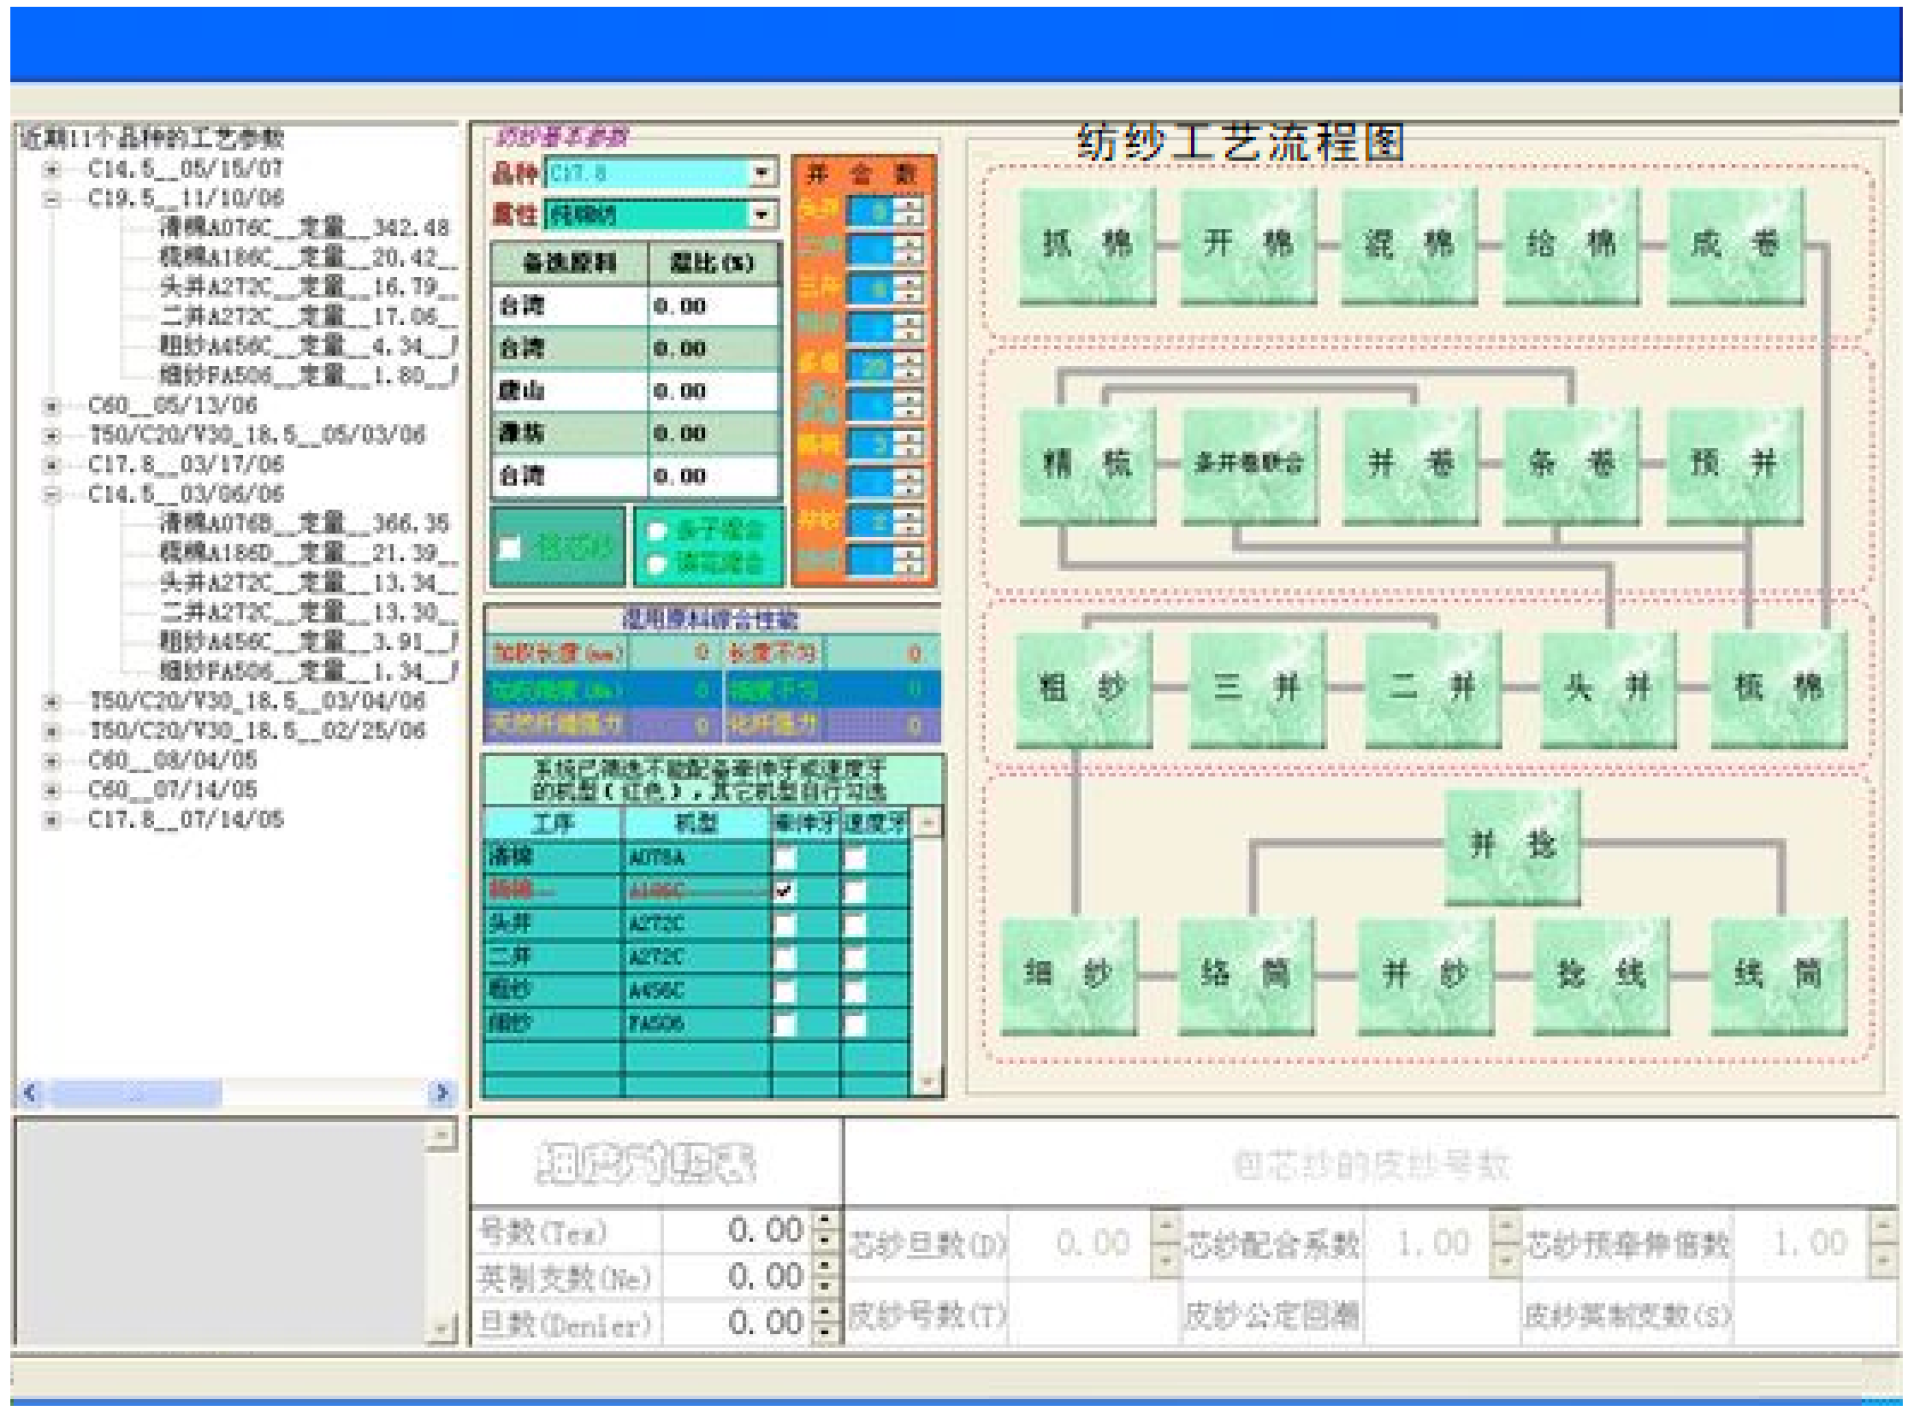Click the 线筒 process block
The height and width of the screenshot is (1423, 1920).
(1778, 975)
